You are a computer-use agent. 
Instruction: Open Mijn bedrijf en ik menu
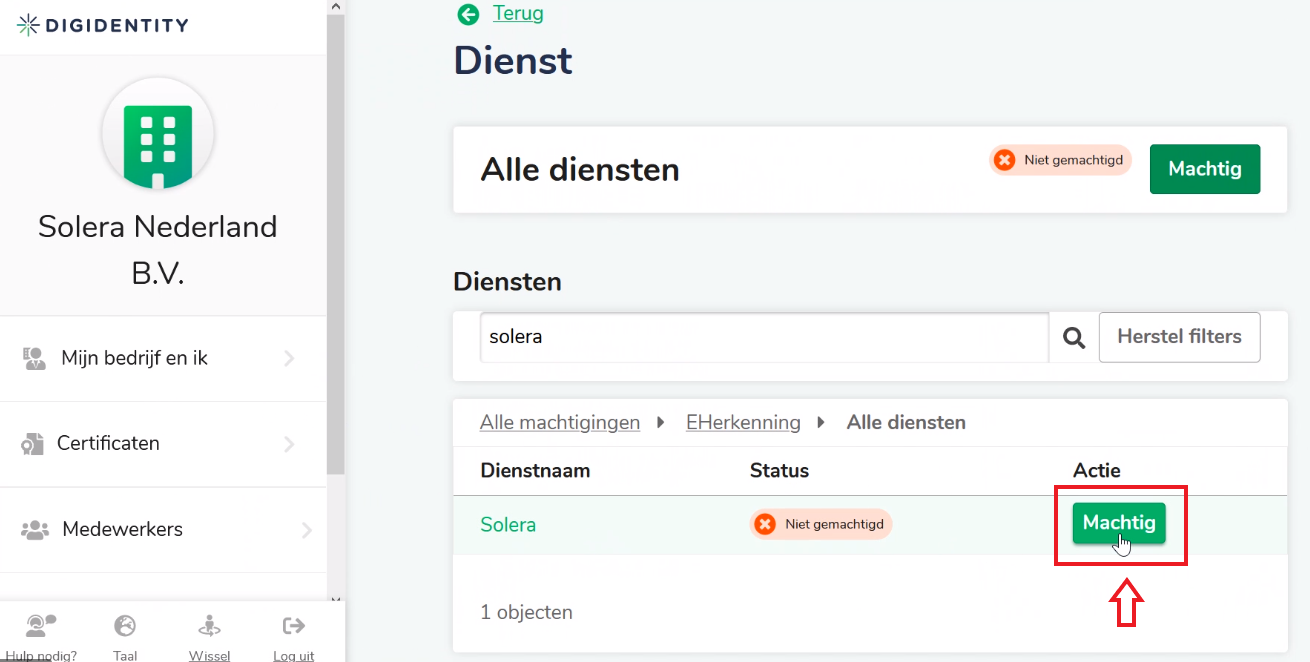pyautogui.click(x=163, y=358)
